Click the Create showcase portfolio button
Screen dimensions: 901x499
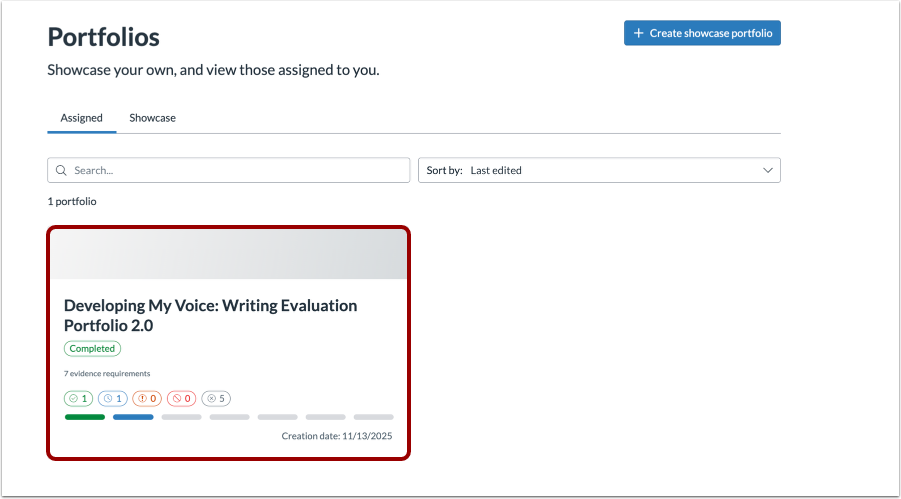pos(702,33)
